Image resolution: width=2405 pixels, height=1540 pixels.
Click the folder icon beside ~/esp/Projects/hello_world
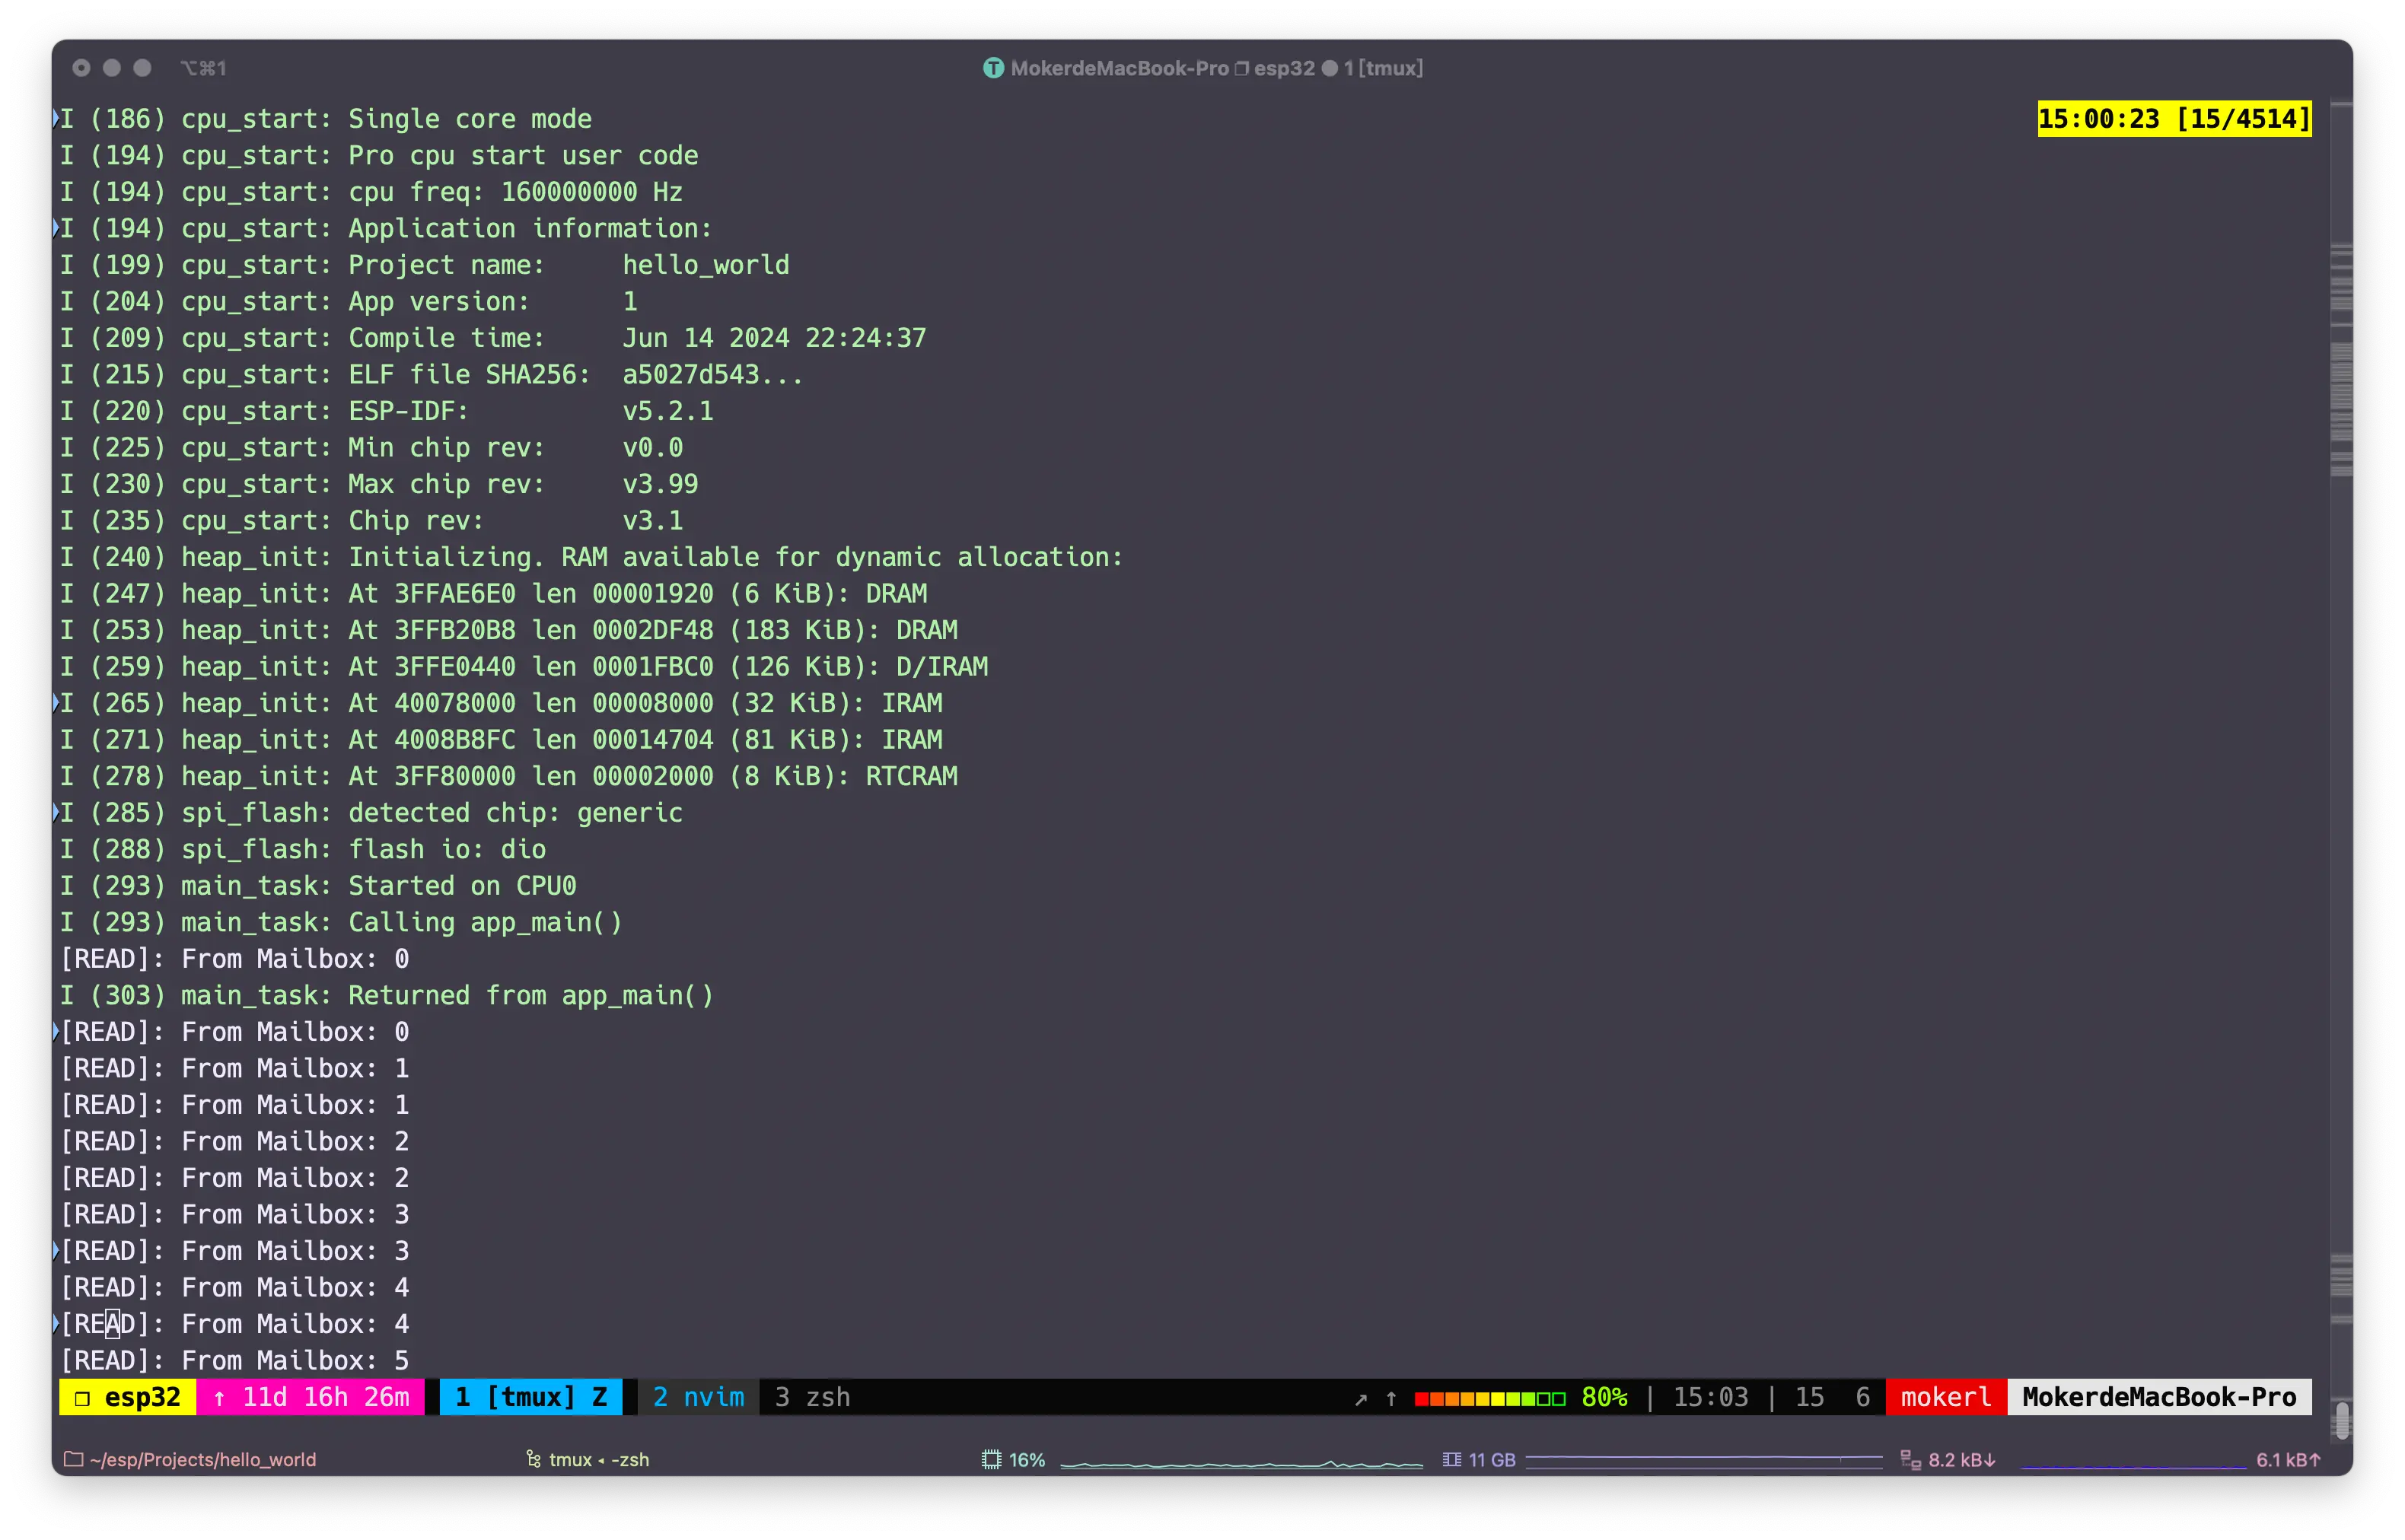[73, 1460]
